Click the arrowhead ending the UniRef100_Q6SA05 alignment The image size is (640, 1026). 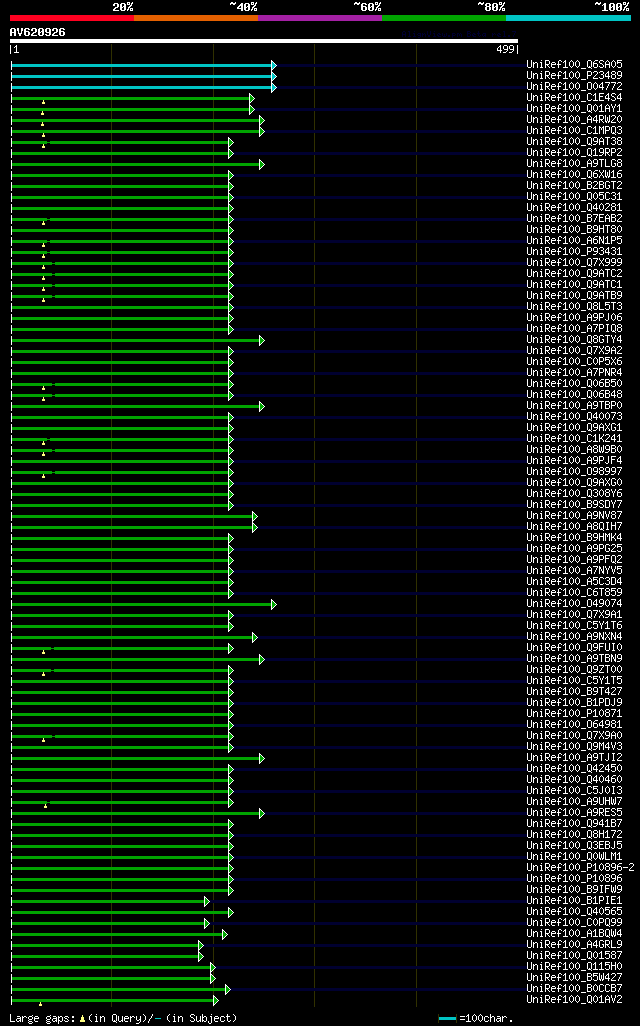point(274,65)
